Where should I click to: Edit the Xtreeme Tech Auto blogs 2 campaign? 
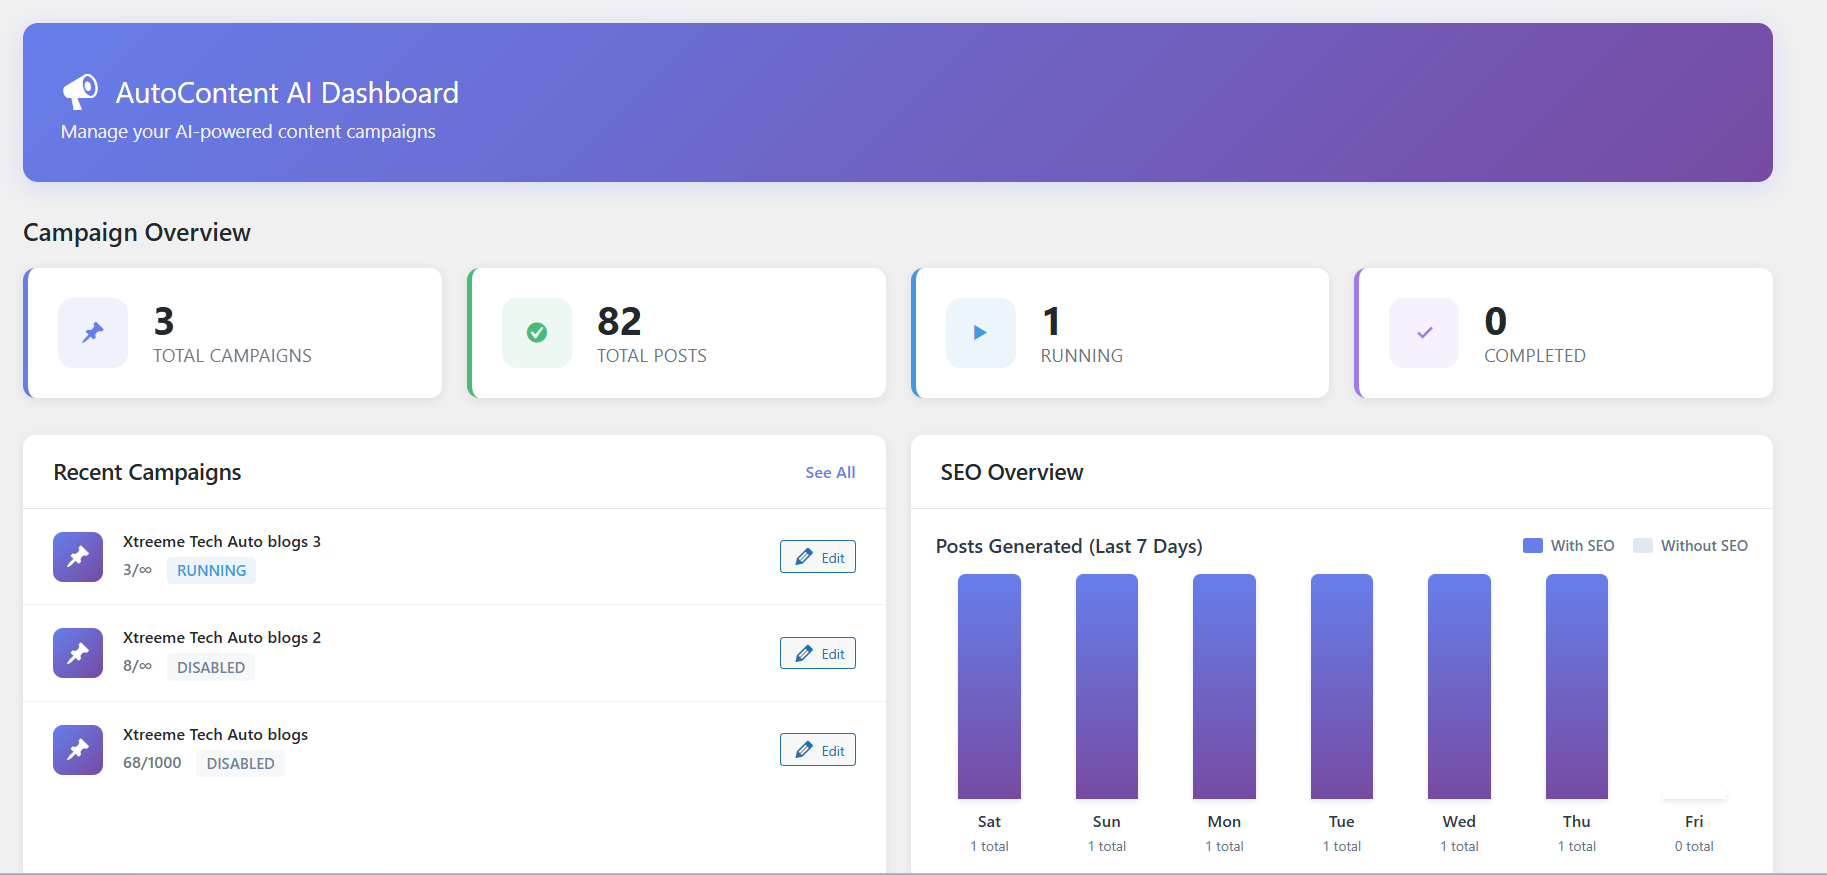coord(818,653)
